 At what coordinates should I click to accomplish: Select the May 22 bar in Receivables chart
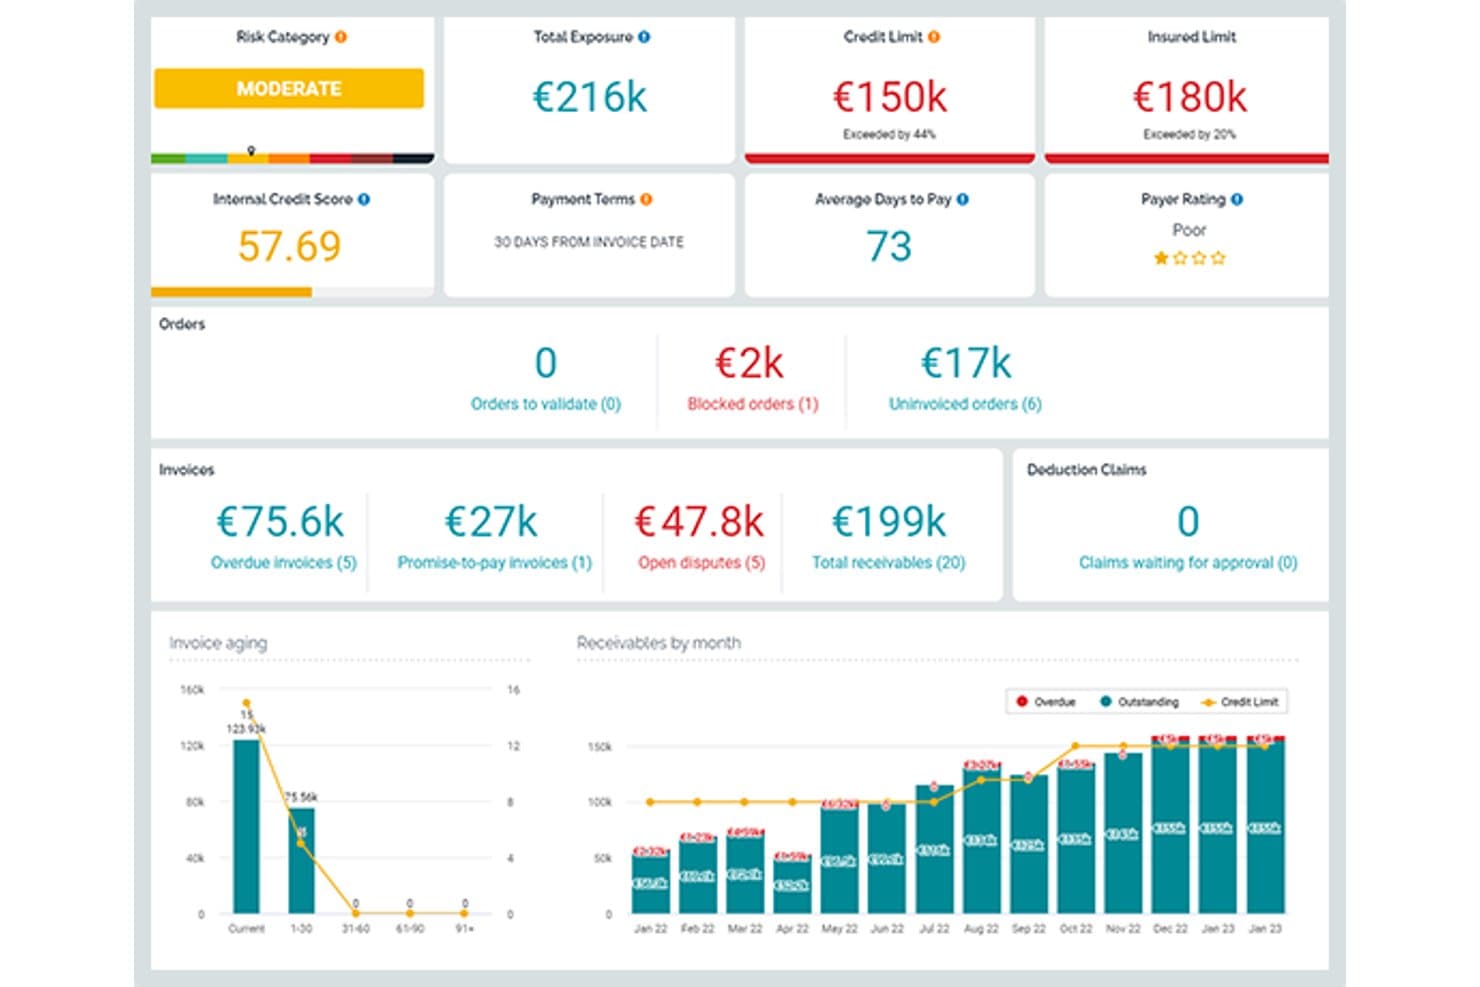coord(839,857)
